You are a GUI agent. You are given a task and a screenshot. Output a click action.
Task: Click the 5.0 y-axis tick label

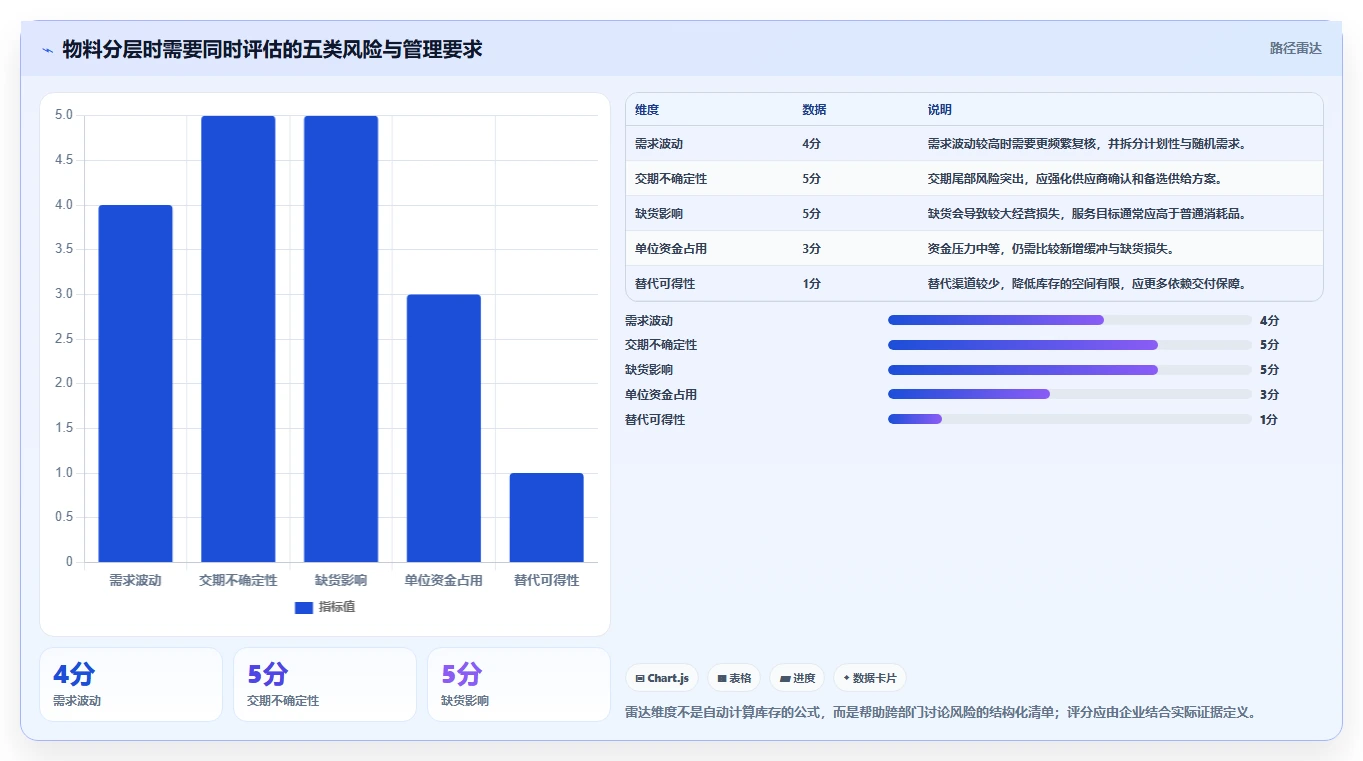coord(64,115)
